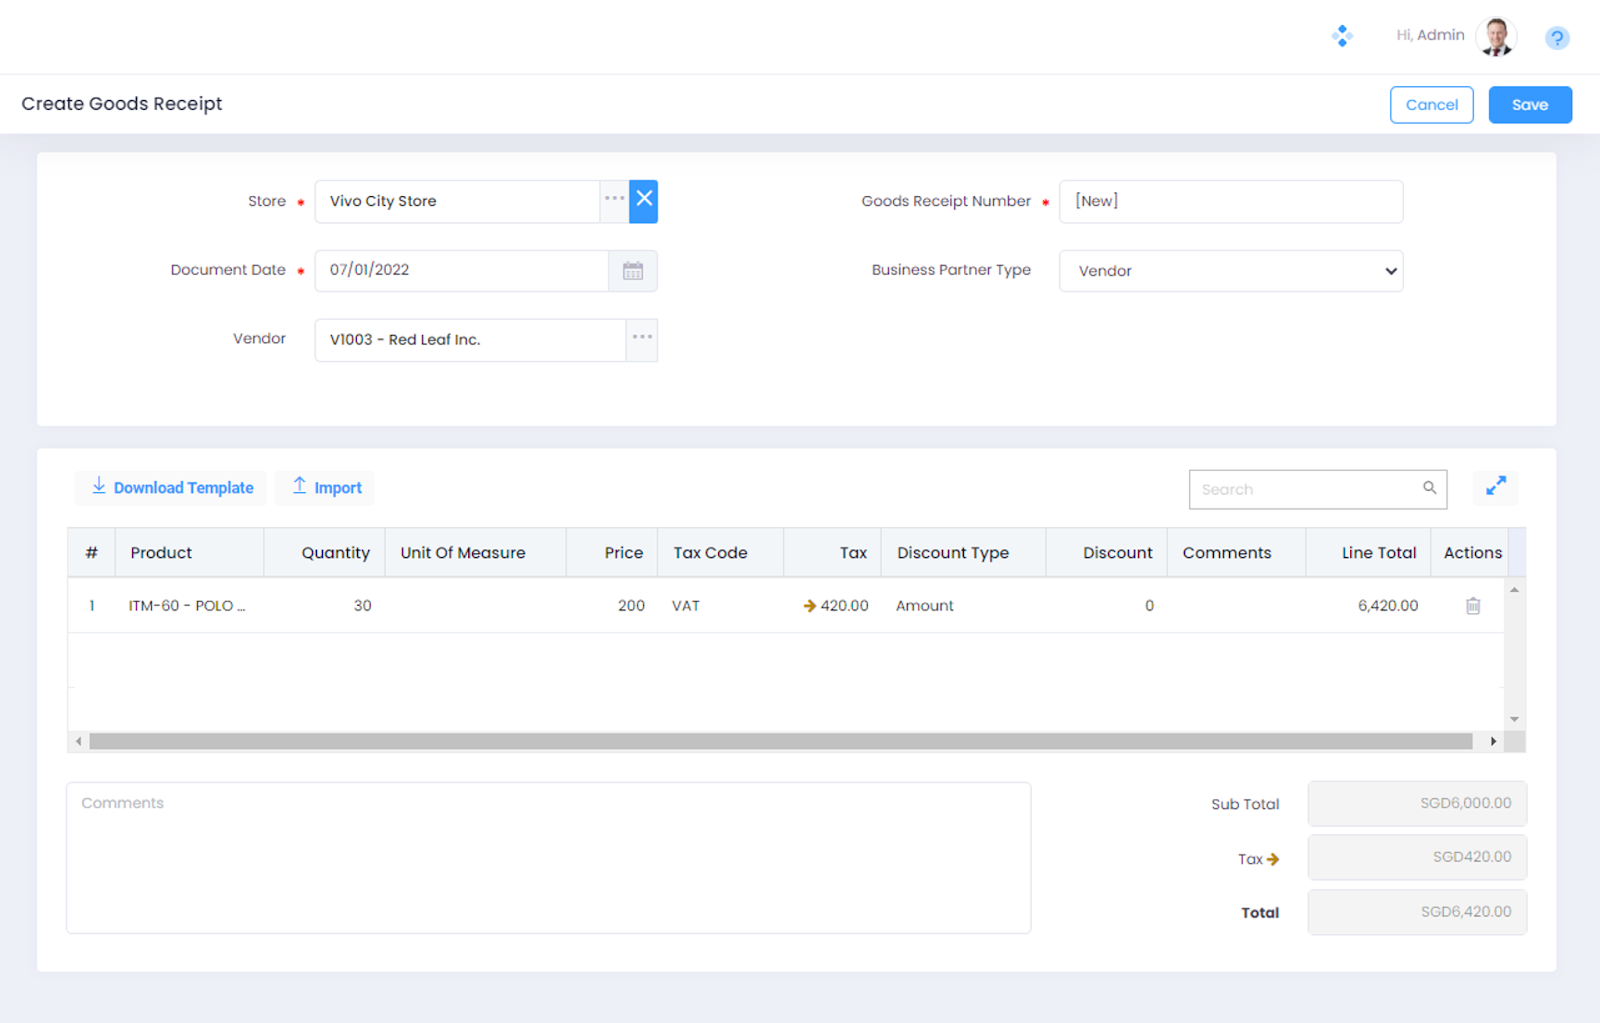1600x1023 pixels.
Task: Open the Admin profile avatar
Action: (1496, 37)
